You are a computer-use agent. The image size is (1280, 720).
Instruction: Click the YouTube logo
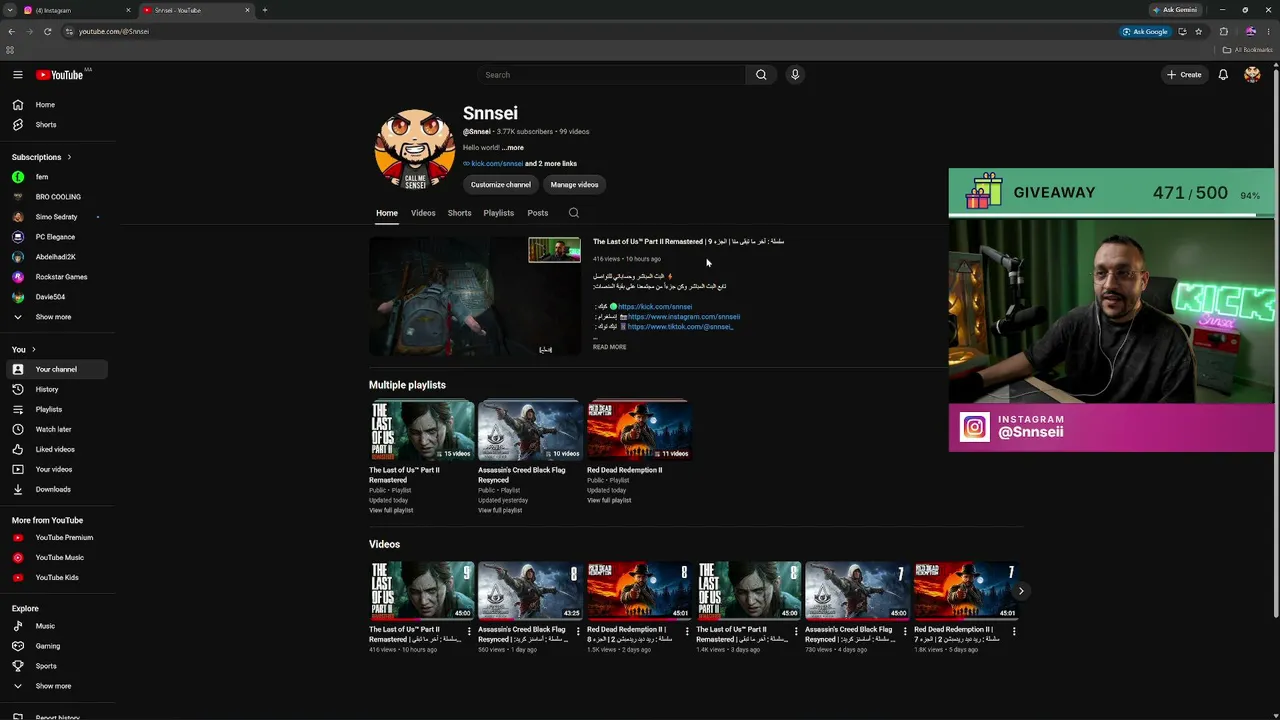tap(60, 75)
